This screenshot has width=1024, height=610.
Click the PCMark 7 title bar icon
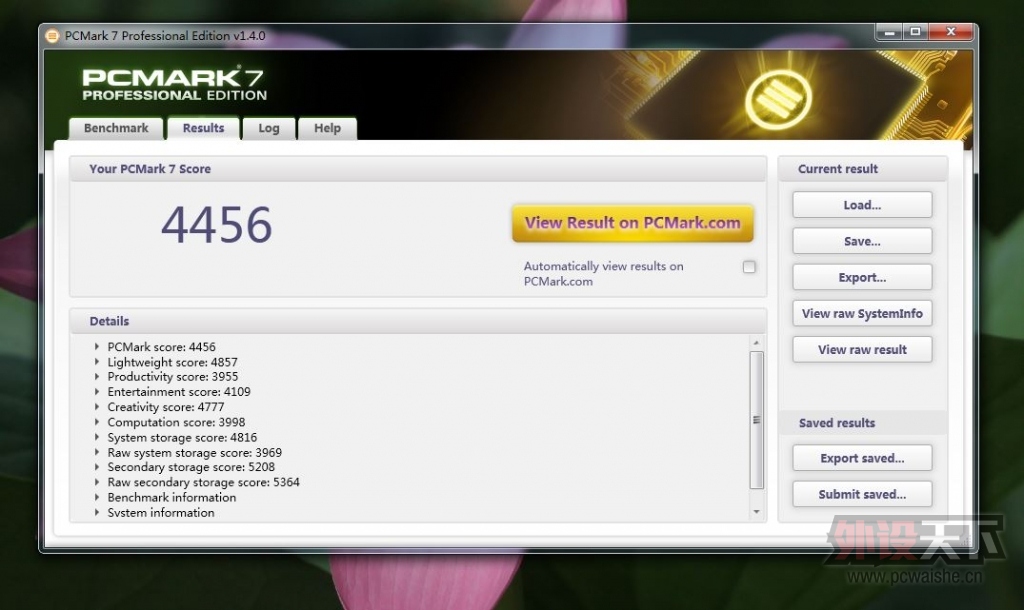tap(52, 36)
